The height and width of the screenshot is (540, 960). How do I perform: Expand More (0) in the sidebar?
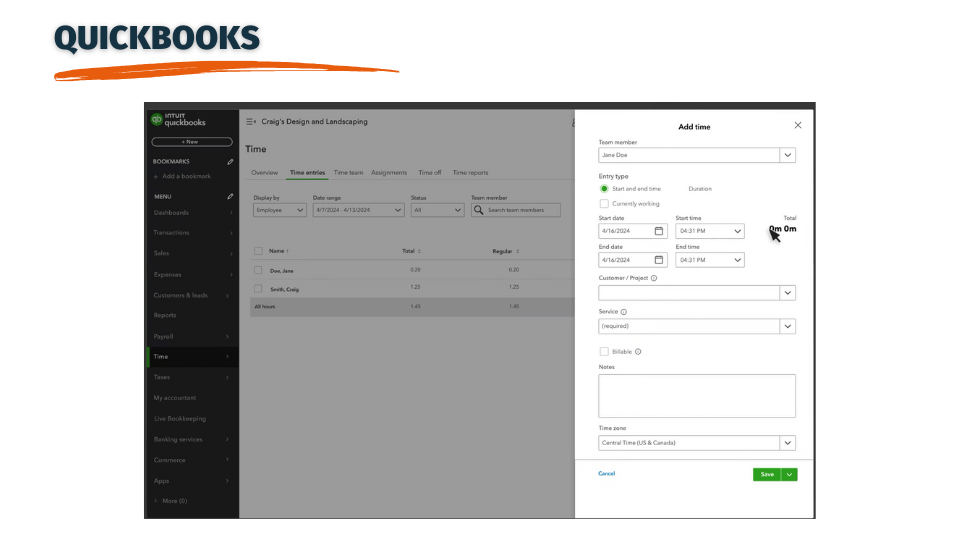coord(171,501)
